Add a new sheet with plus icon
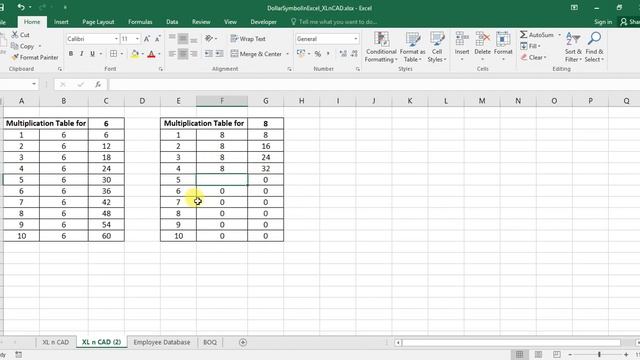640x360 pixels. point(243,342)
